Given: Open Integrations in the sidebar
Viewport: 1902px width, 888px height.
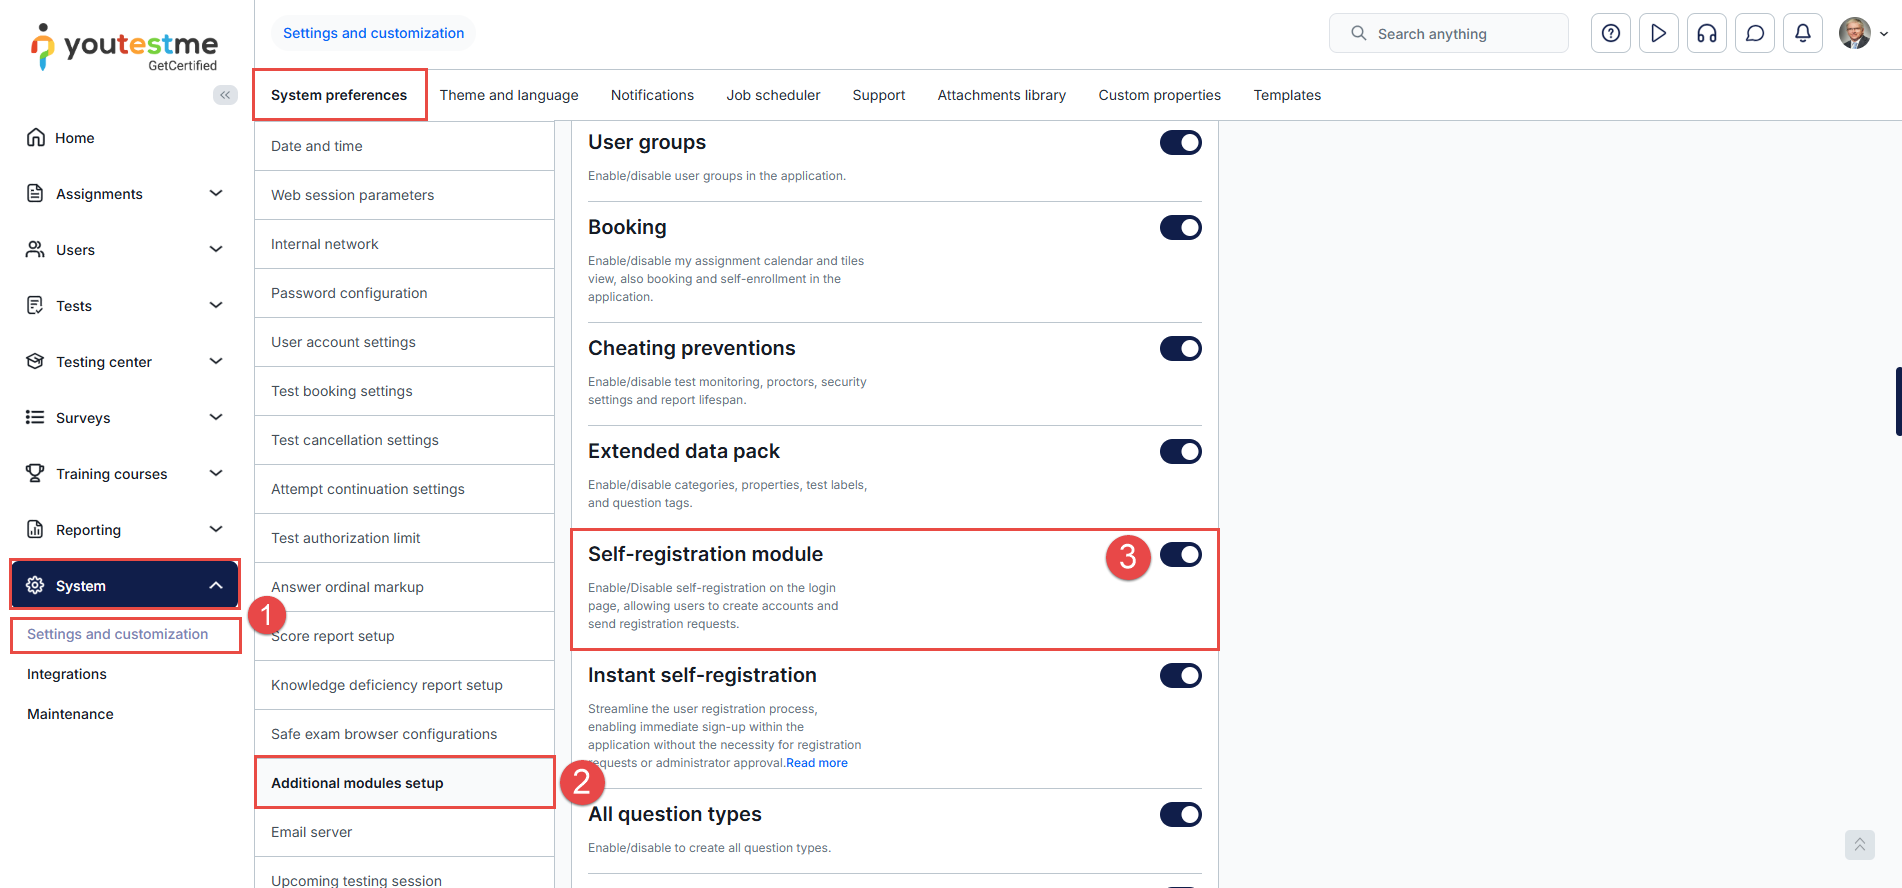Looking at the screenshot, I should [x=67, y=674].
